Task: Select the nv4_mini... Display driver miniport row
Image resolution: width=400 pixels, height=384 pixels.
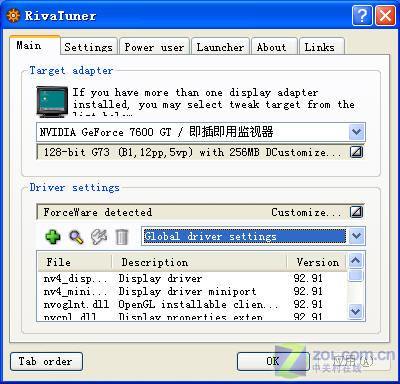Action: pos(192,291)
